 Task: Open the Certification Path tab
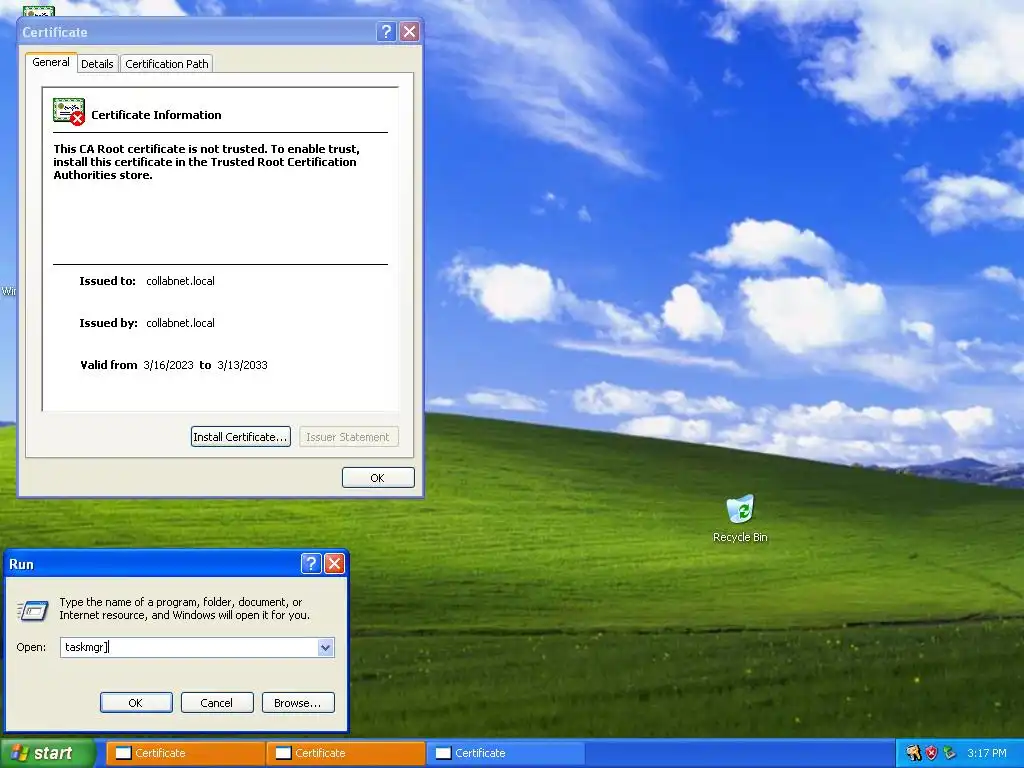point(167,64)
